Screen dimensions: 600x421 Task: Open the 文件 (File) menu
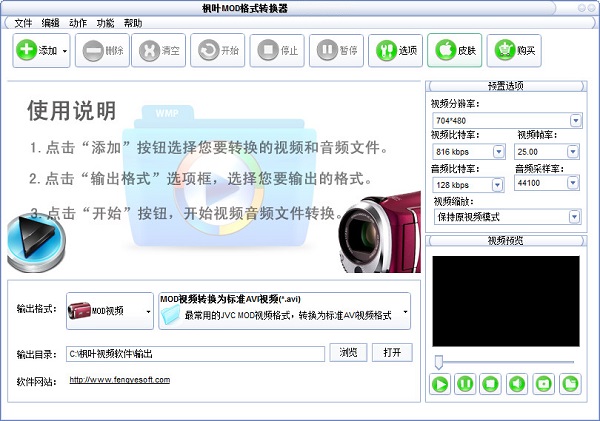coord(23,22)
